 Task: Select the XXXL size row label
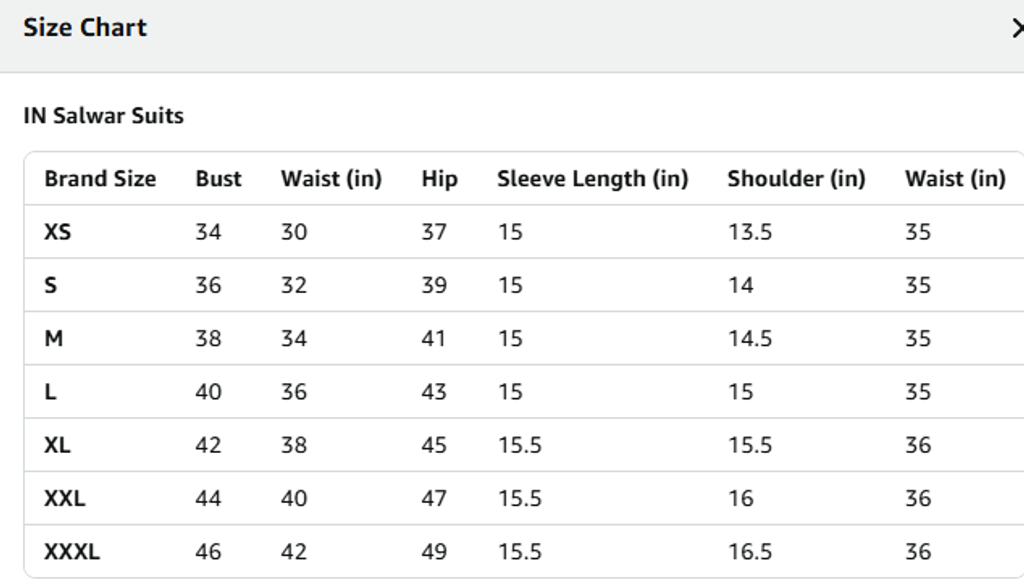(71, 552)
